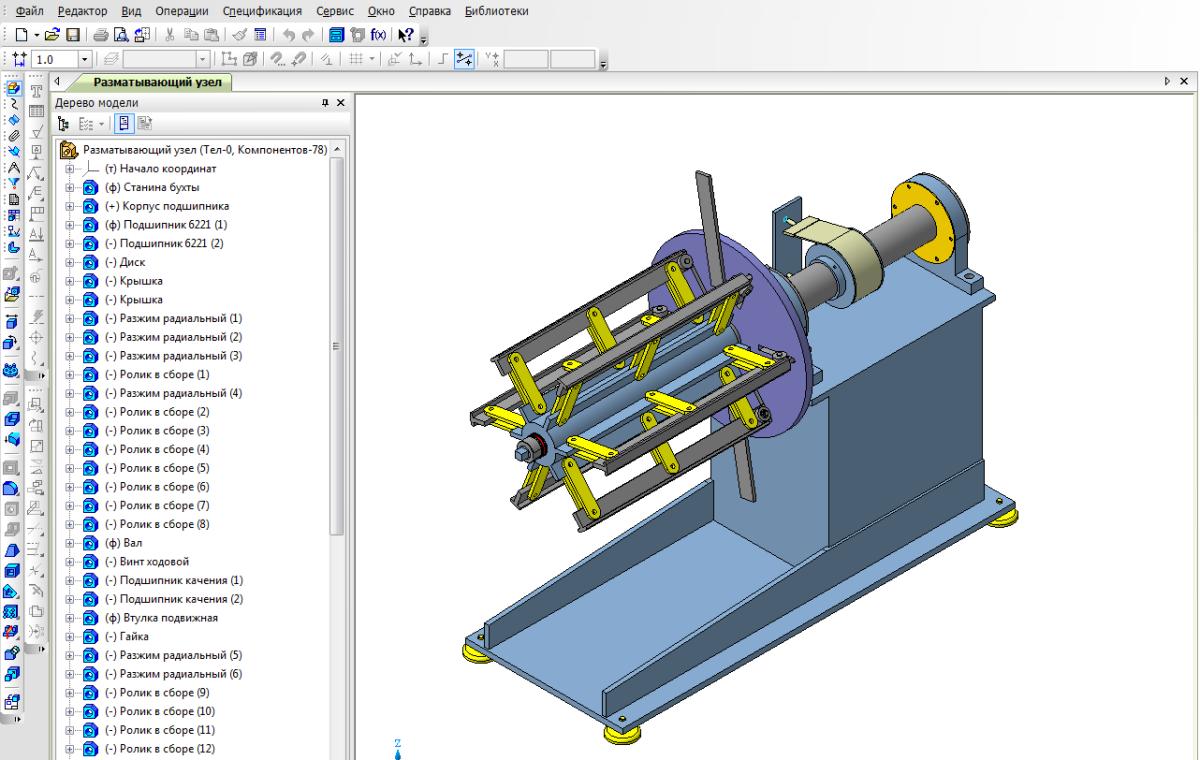Image resolution: width=1200 pixels, height=760 pixels.
Task: Open the Variables f(x) tool
Action: [x=378, y=35]
